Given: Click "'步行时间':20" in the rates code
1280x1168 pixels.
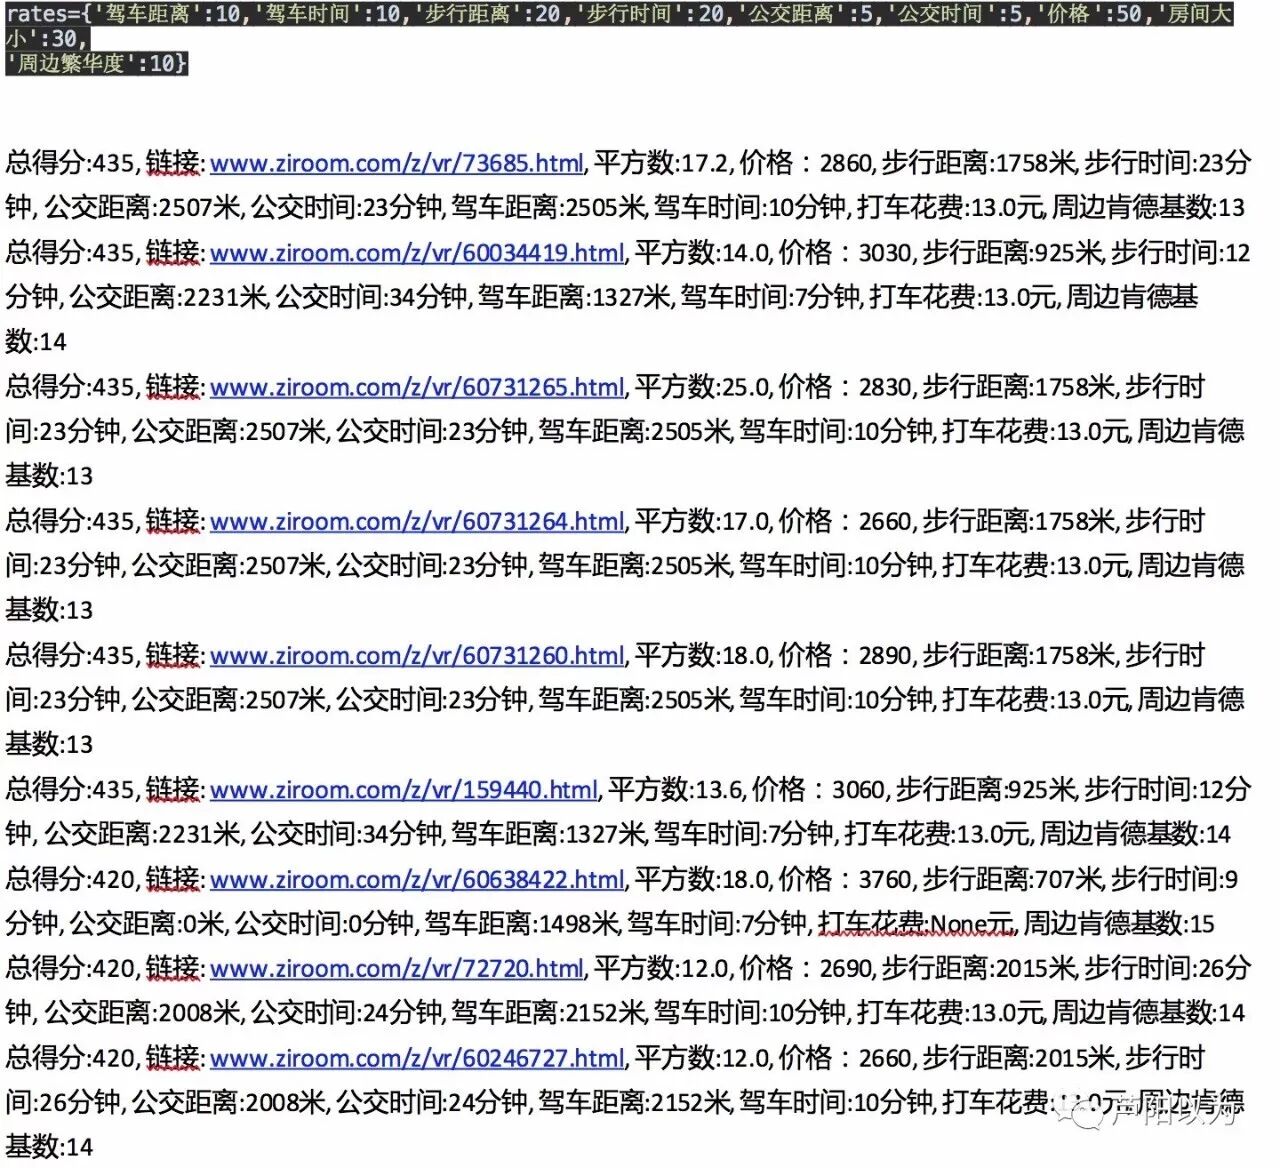Looking at the screenshot, I should (649, 15).
